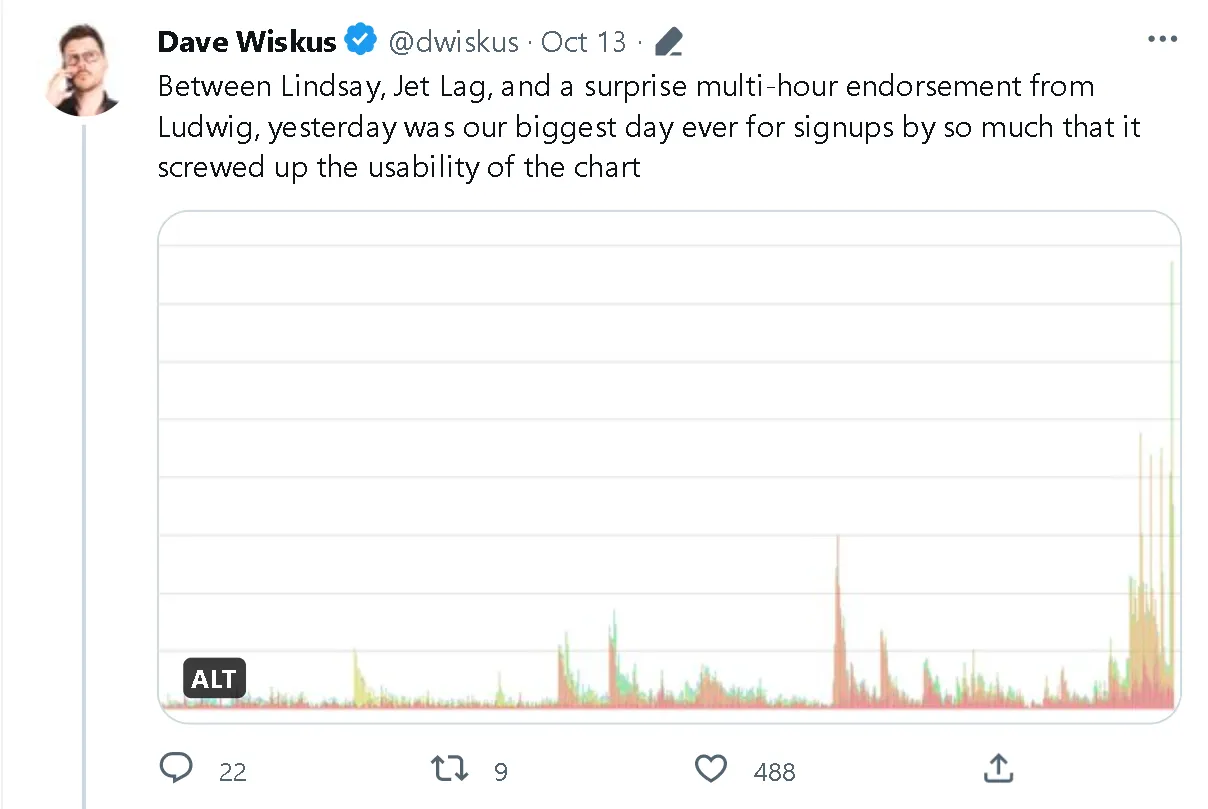1208x809 pixels.
Task: Open the share upload arrow icon
Action: pos(998,768)
